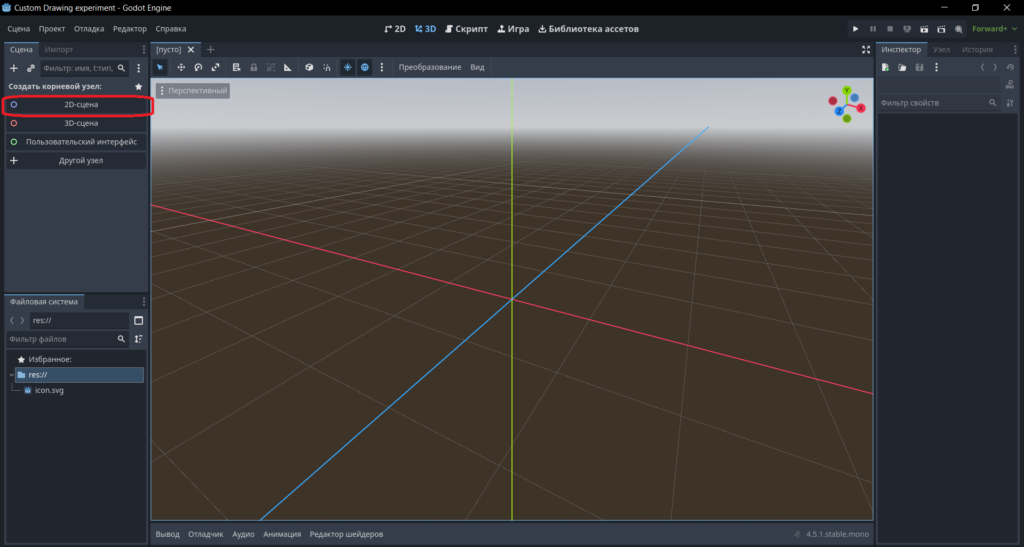Create a new resource in Inspector

pyautogui.click(x=886, y=67)
